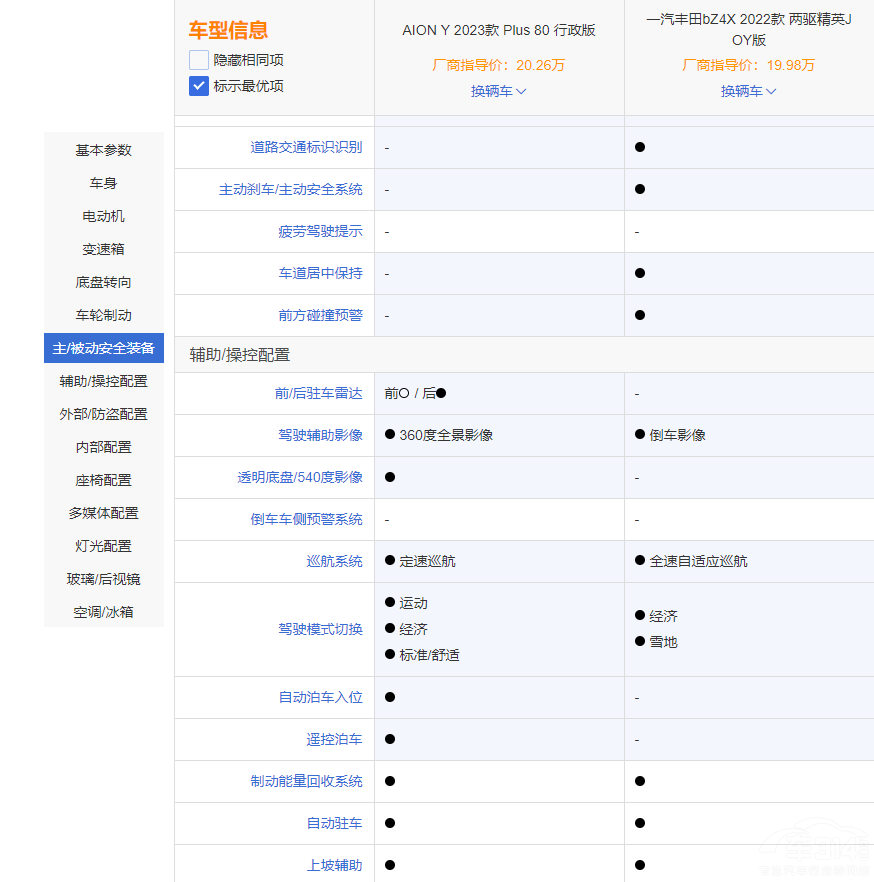Viewport: 874px width, 882px height.
Task: Open the 巡航系统 parameter link
Action: tap(334, 561)
